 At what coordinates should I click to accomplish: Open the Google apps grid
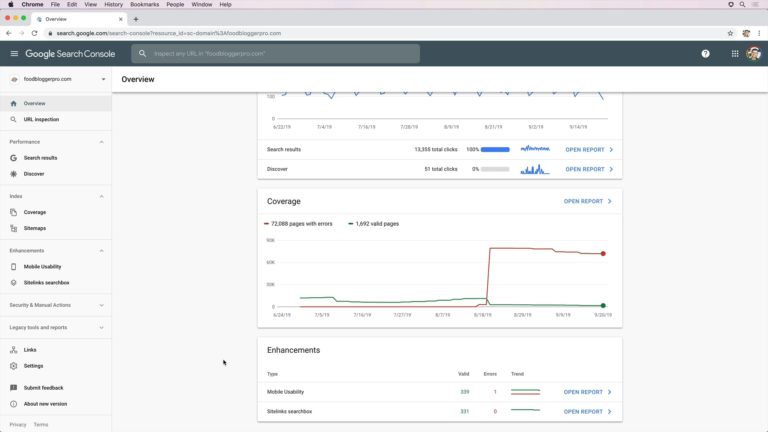[735, 54]
